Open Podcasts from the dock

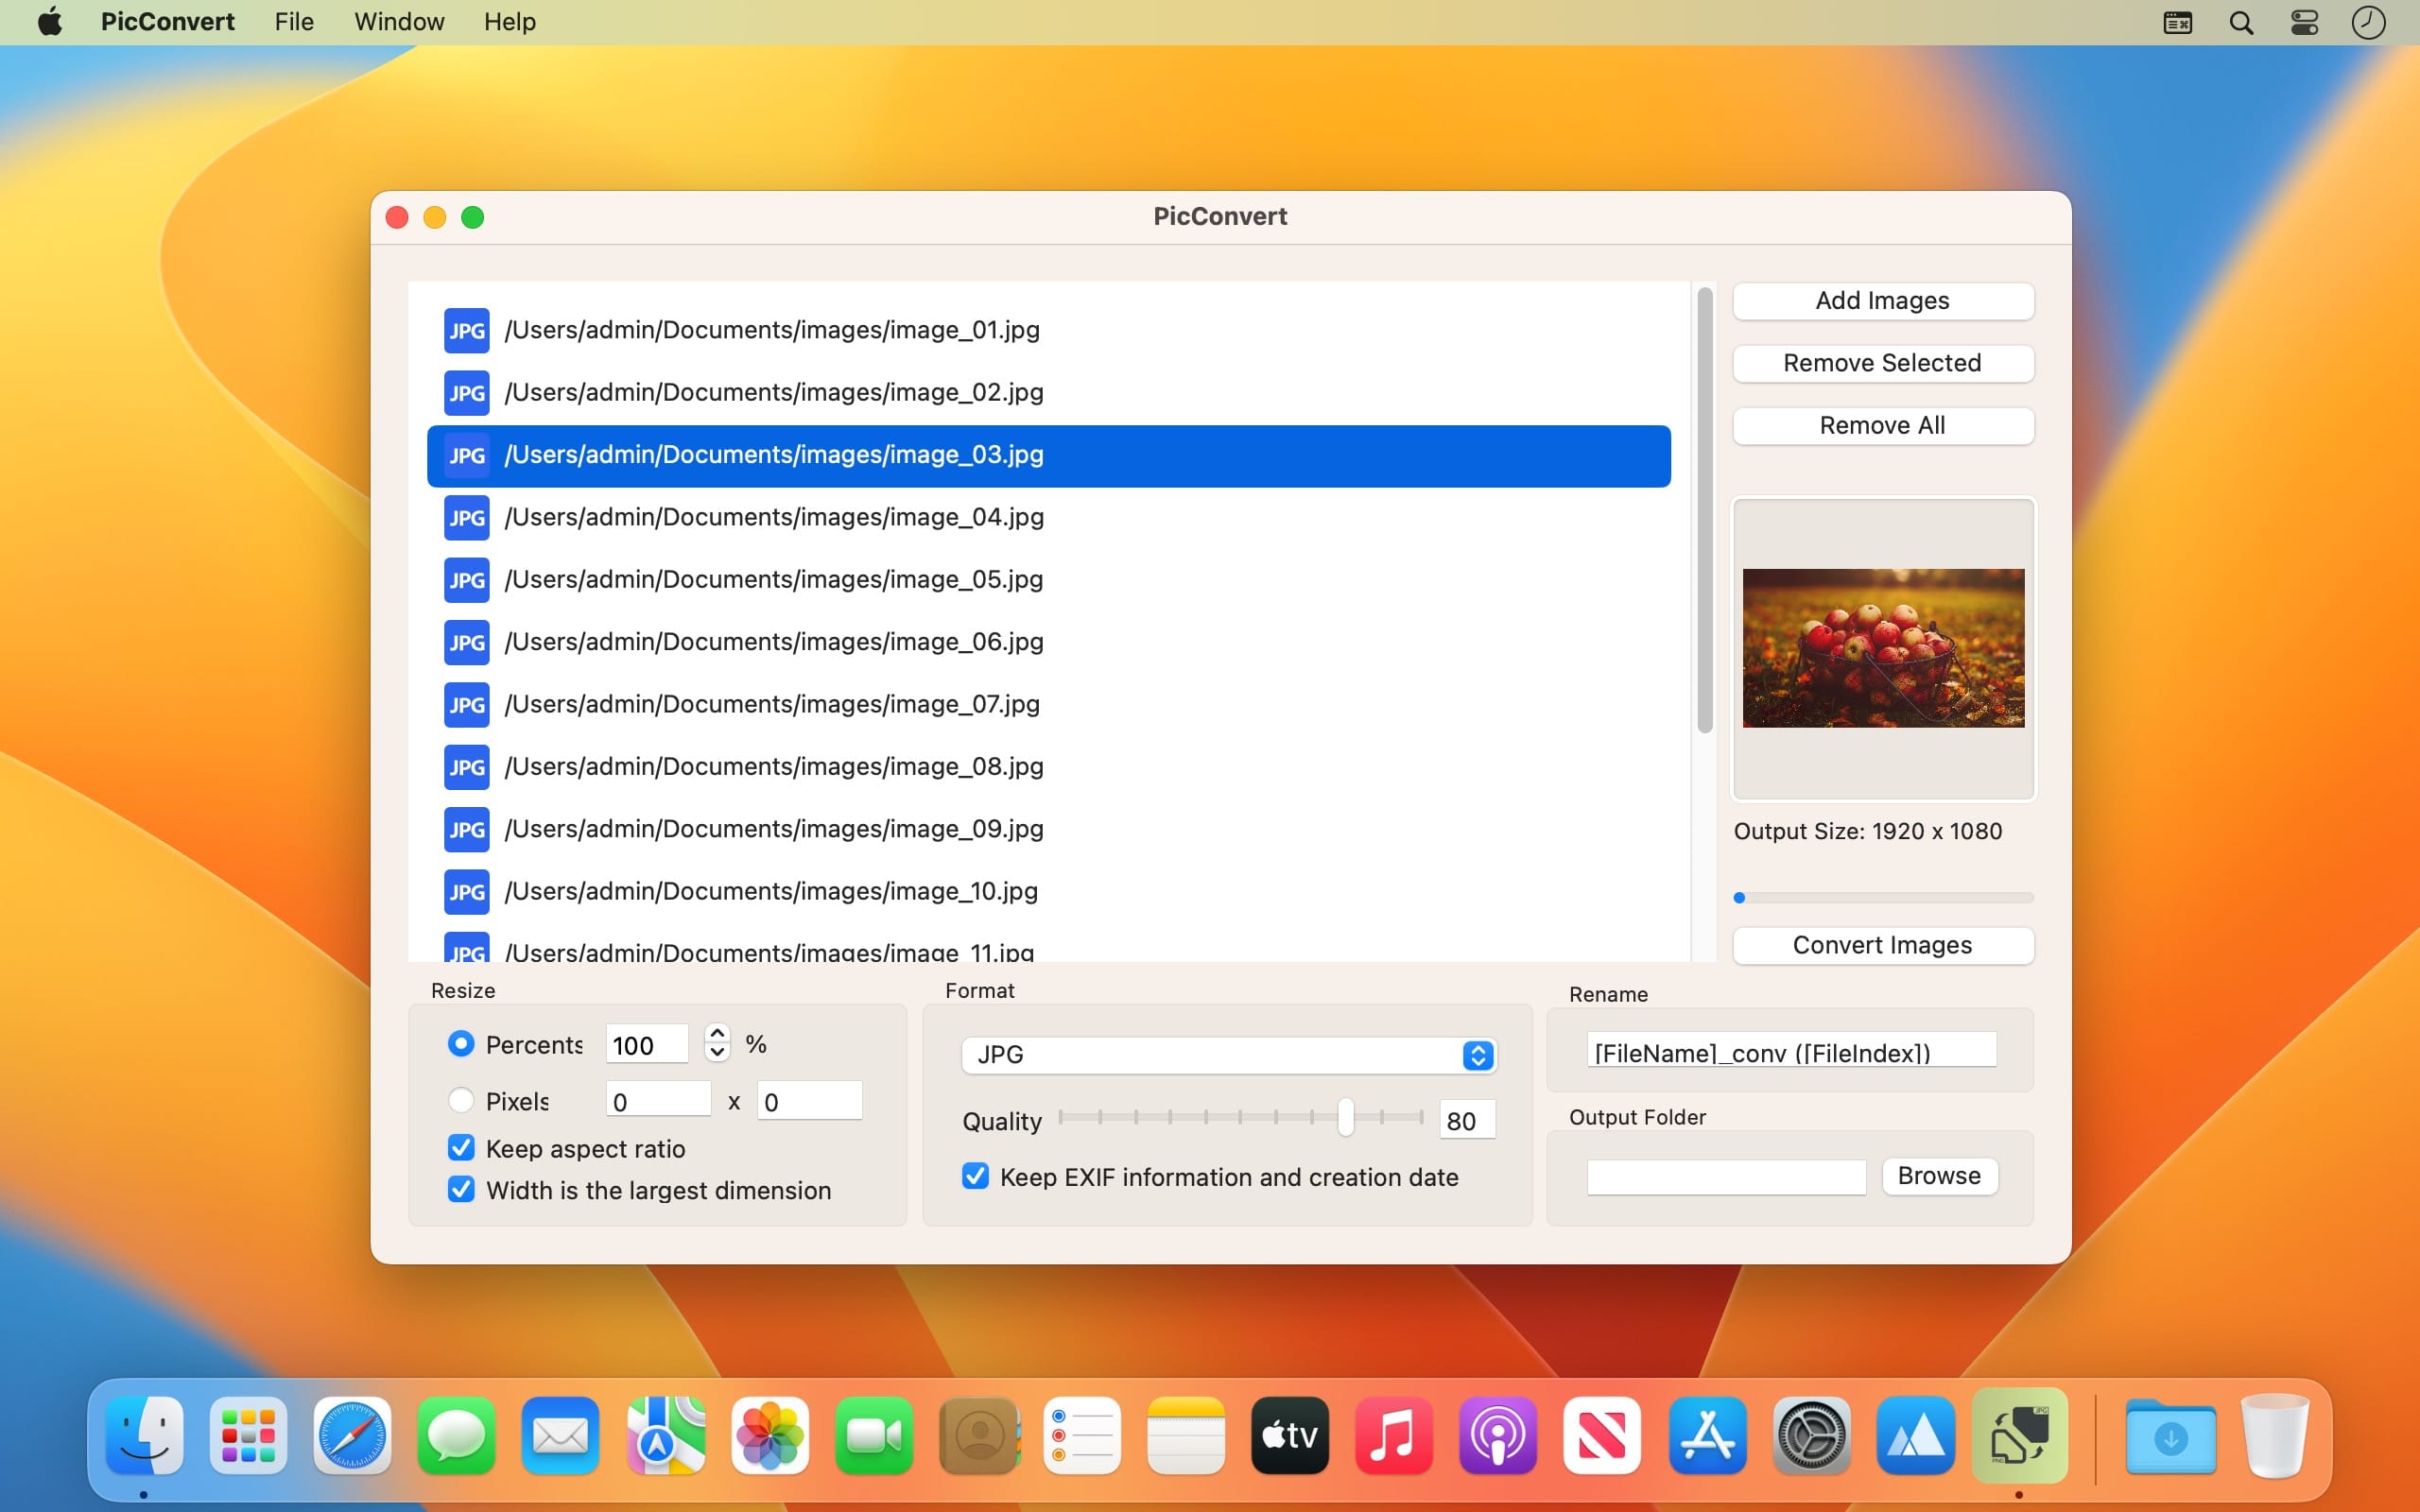pos(1498,1436)
